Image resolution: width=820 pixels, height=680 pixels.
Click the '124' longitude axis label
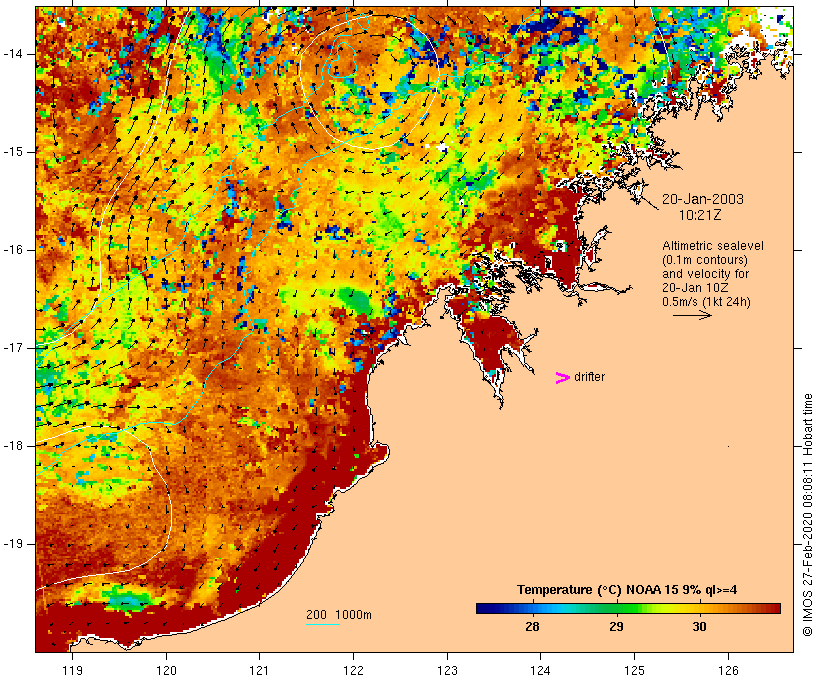[x=540, y=670]
